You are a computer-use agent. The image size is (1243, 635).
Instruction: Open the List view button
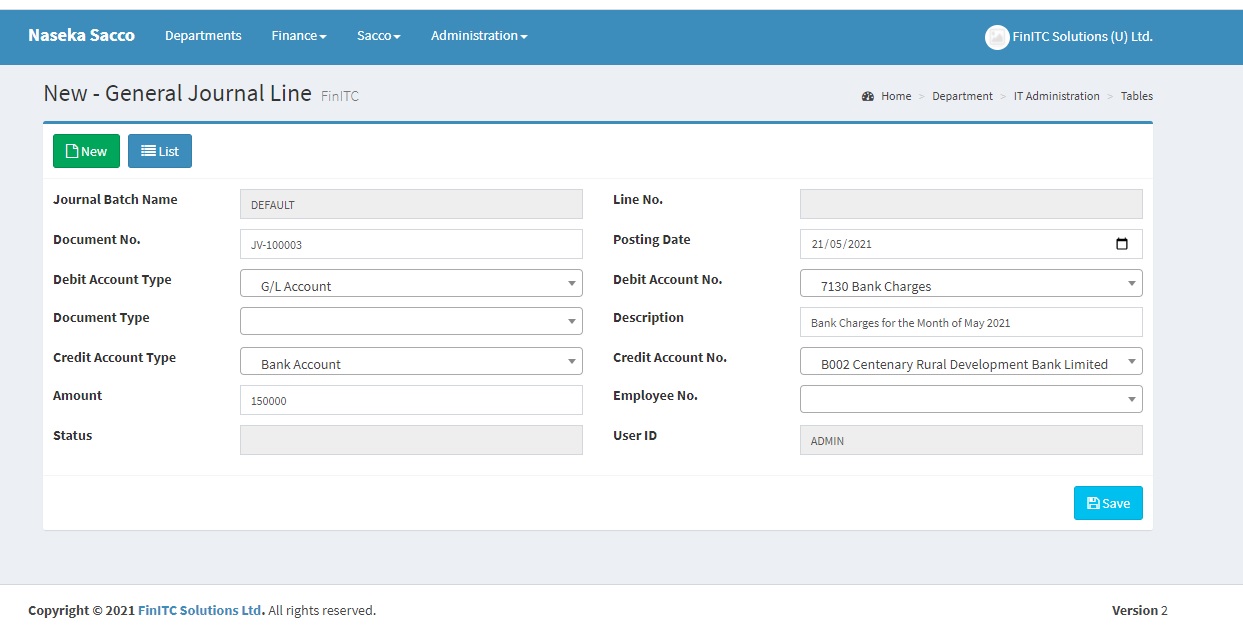[160, 151]
